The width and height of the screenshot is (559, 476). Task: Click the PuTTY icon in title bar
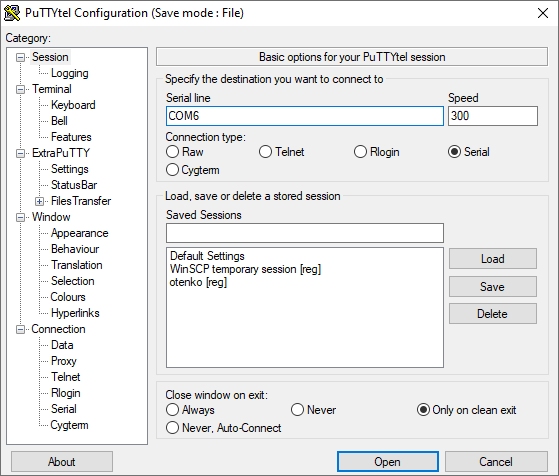pos(12,13)
